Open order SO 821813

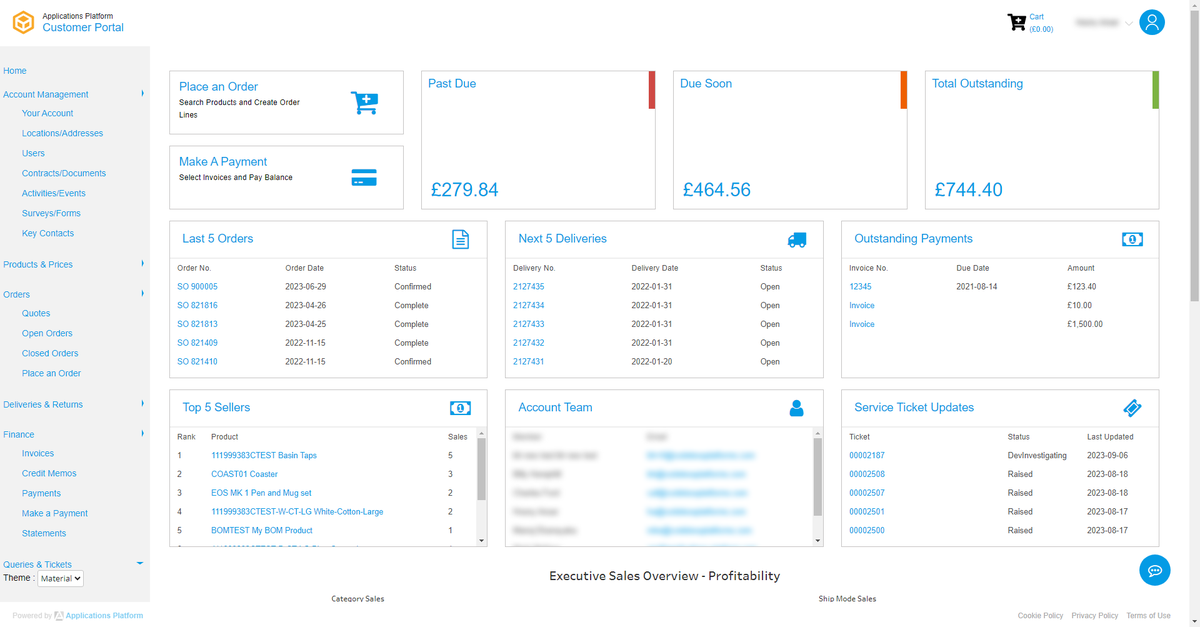point(197,324)
